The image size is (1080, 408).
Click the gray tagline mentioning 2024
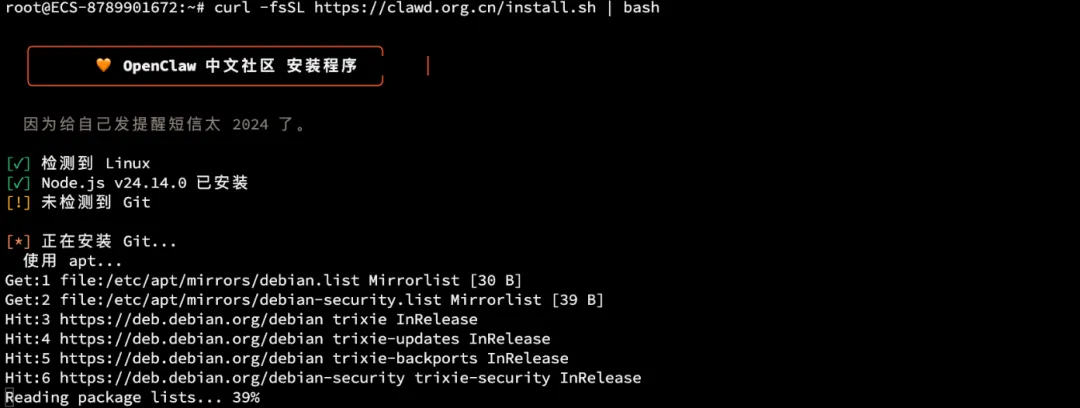(x=164, y=125)
